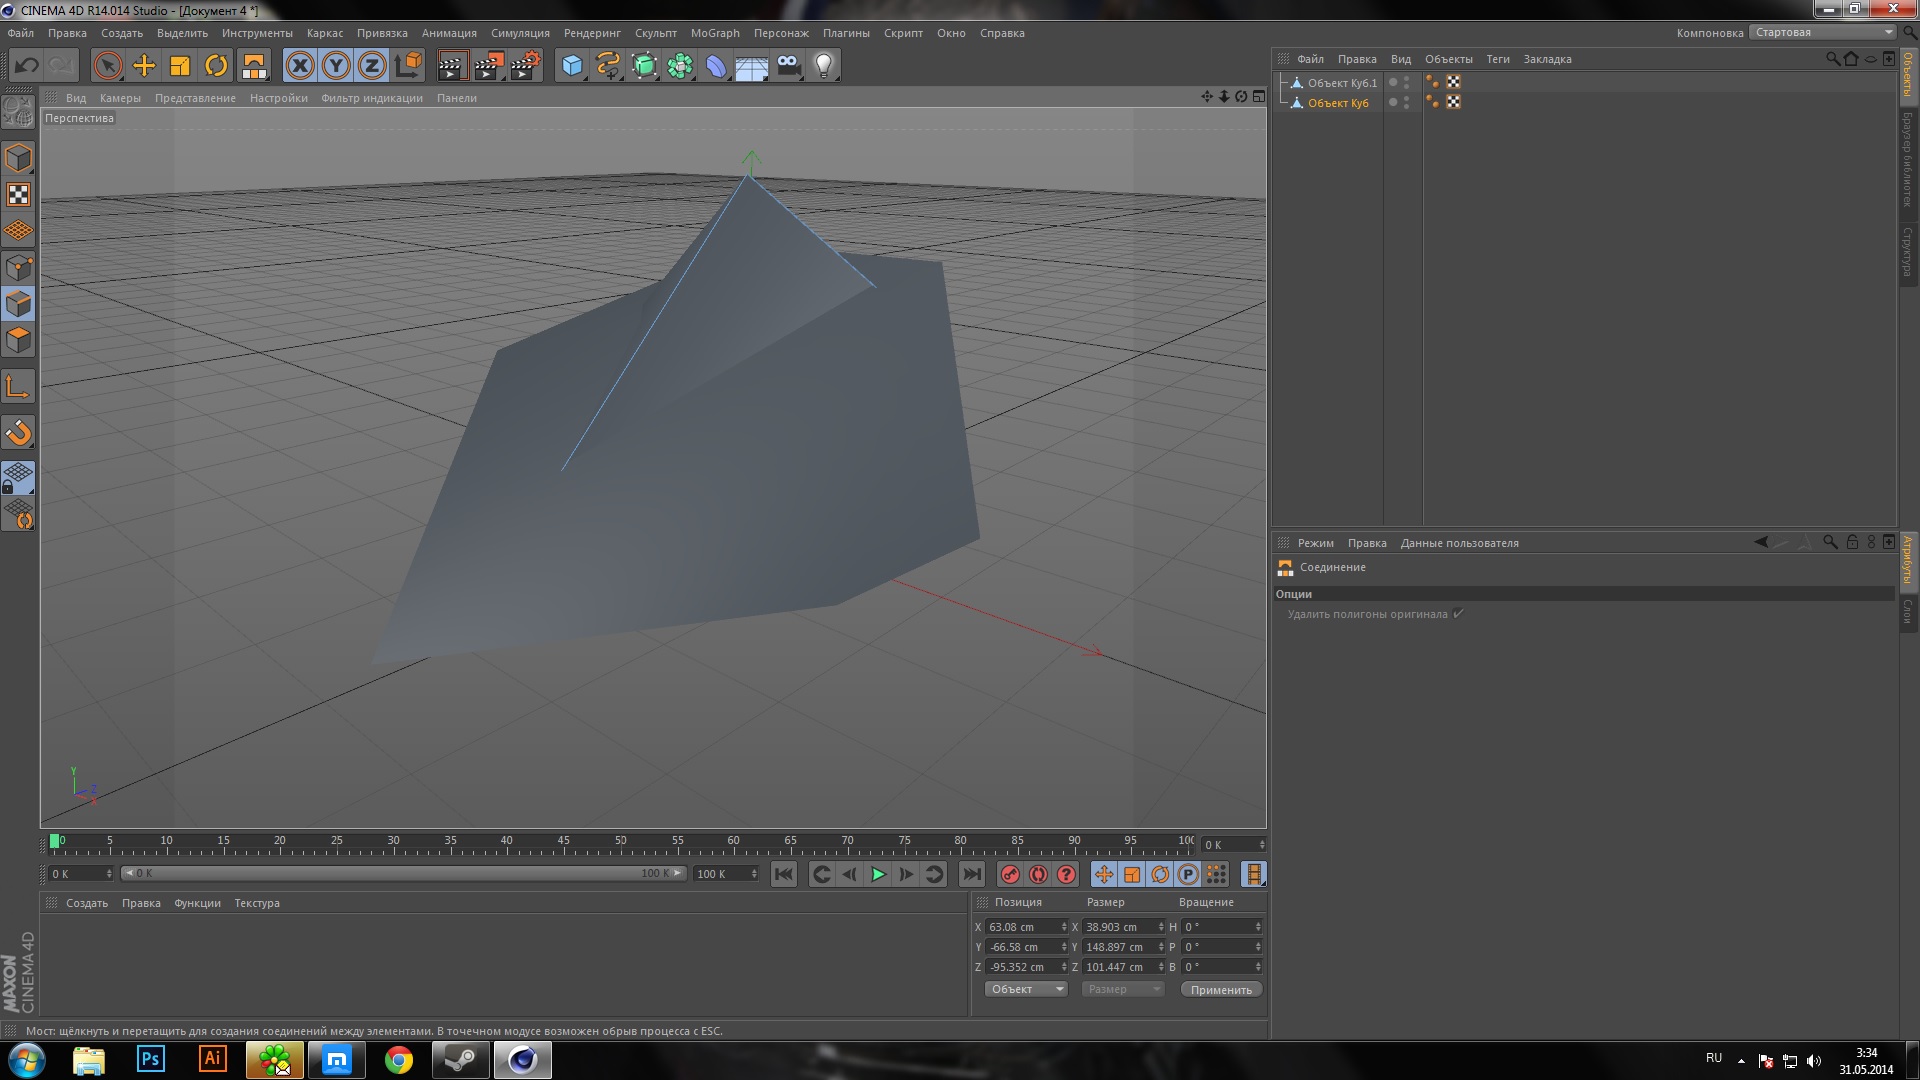This screenshot has height=1080, width=1920.
Task: Click the Undo arrow icon
Action: (27, 66)
